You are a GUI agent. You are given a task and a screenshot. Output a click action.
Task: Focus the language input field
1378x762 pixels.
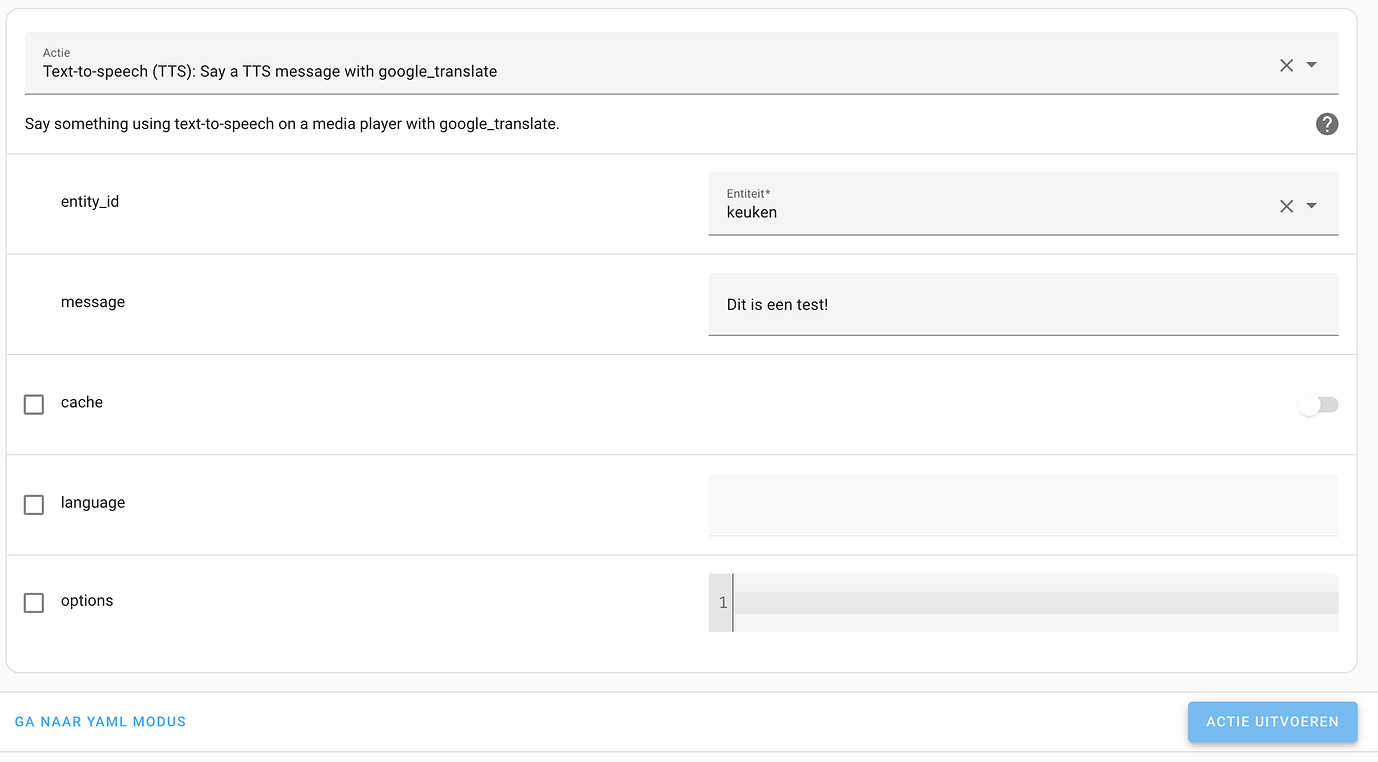coord(1022,504)
